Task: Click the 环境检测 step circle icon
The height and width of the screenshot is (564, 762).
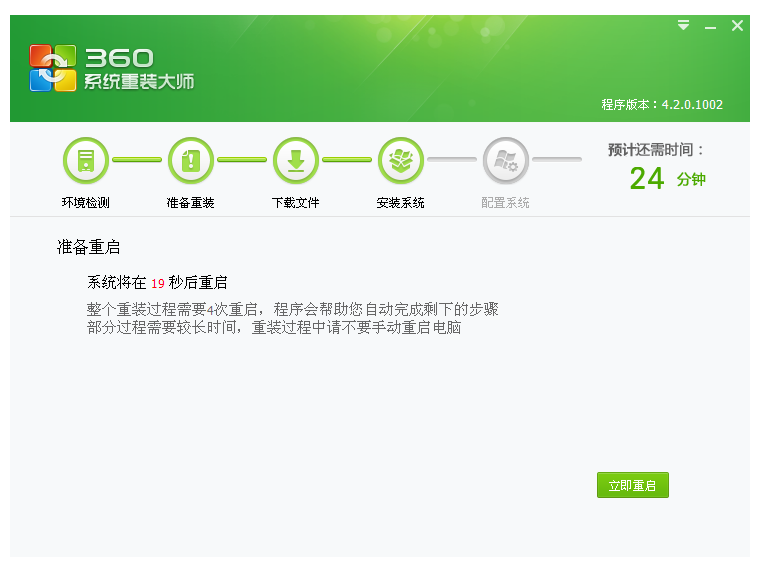Action: tap(86, 160)
